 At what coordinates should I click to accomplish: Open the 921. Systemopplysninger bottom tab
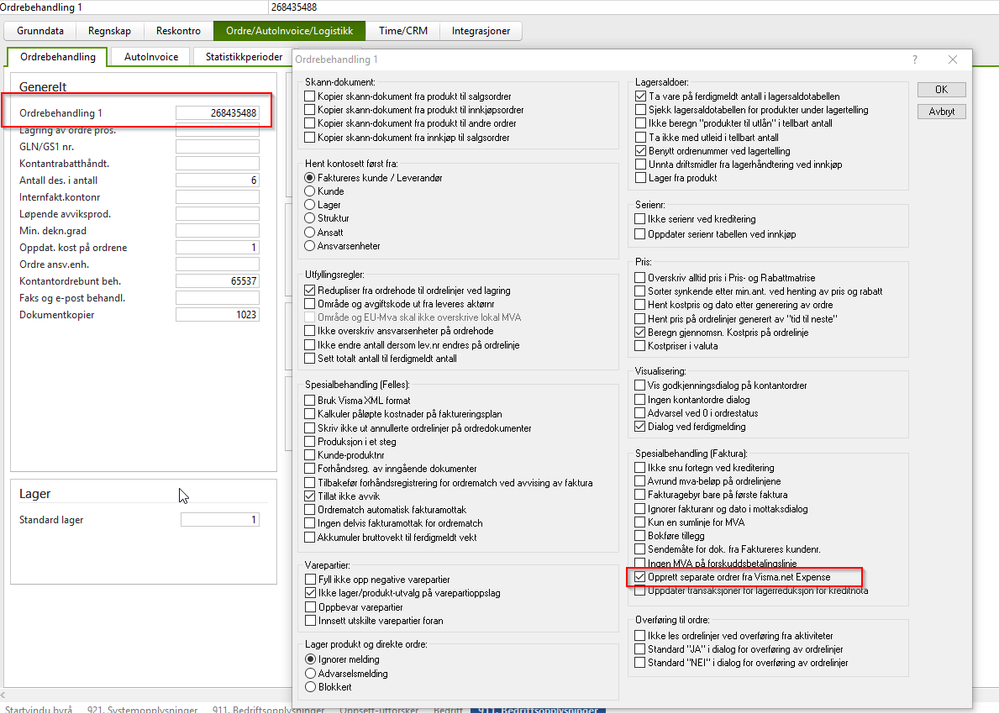pos(142,709)
